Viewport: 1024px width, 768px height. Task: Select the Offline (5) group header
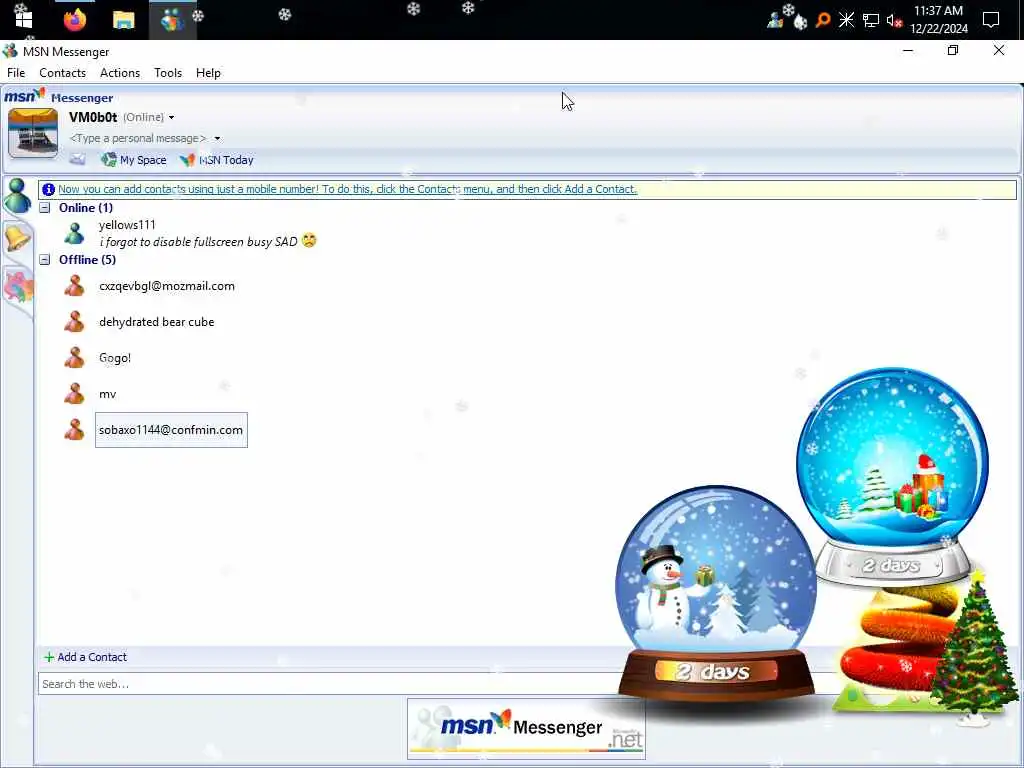[88, 260]
